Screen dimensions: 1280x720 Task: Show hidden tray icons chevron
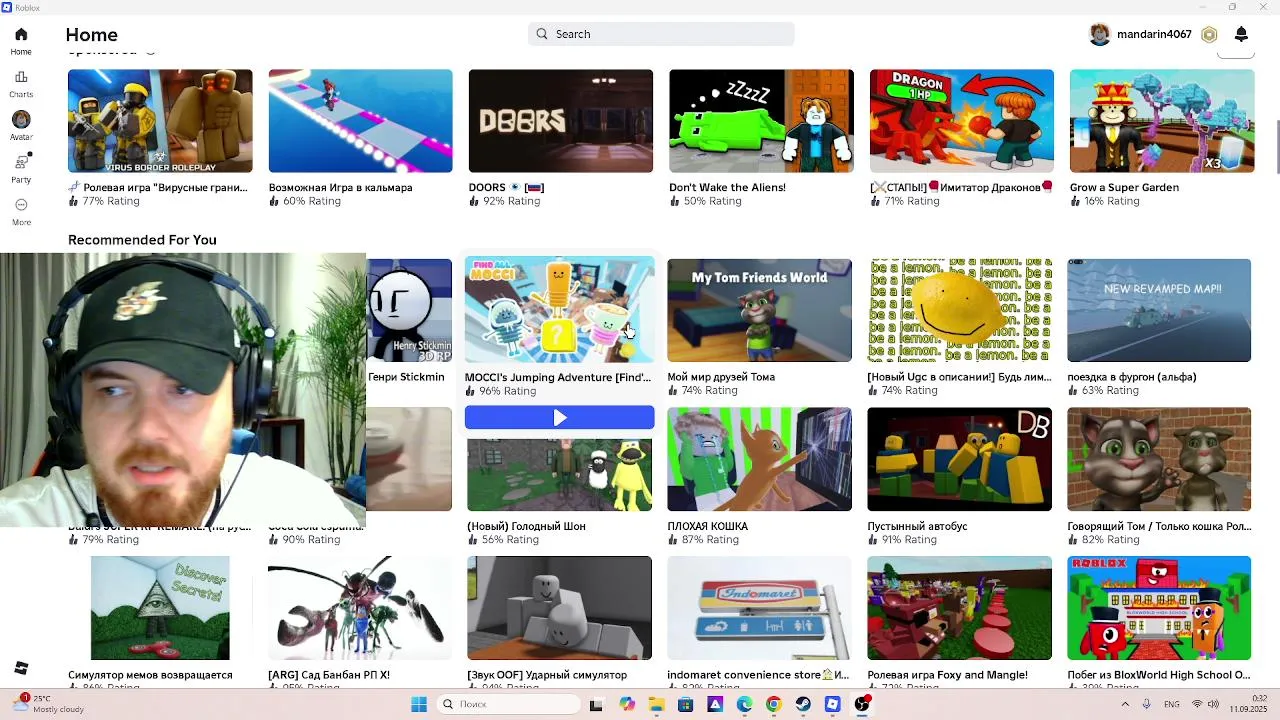[x=1125, y=704]
